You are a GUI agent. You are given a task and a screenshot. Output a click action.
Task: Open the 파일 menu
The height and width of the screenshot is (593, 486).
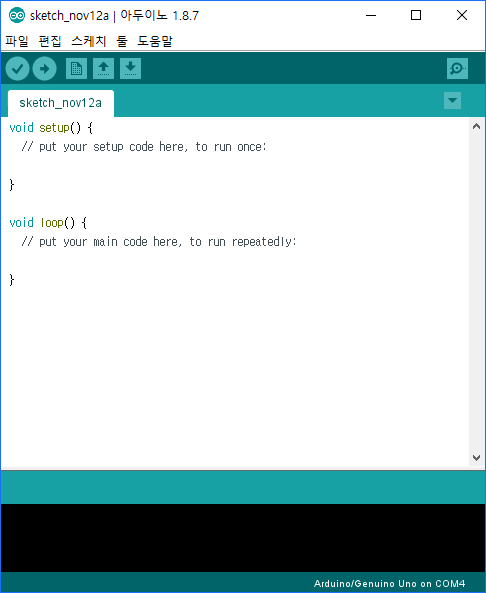17,41
